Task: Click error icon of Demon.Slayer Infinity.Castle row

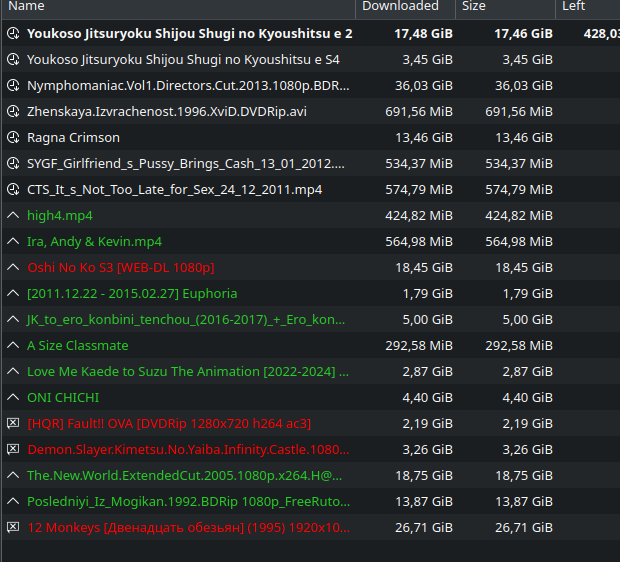Action: 13,449
